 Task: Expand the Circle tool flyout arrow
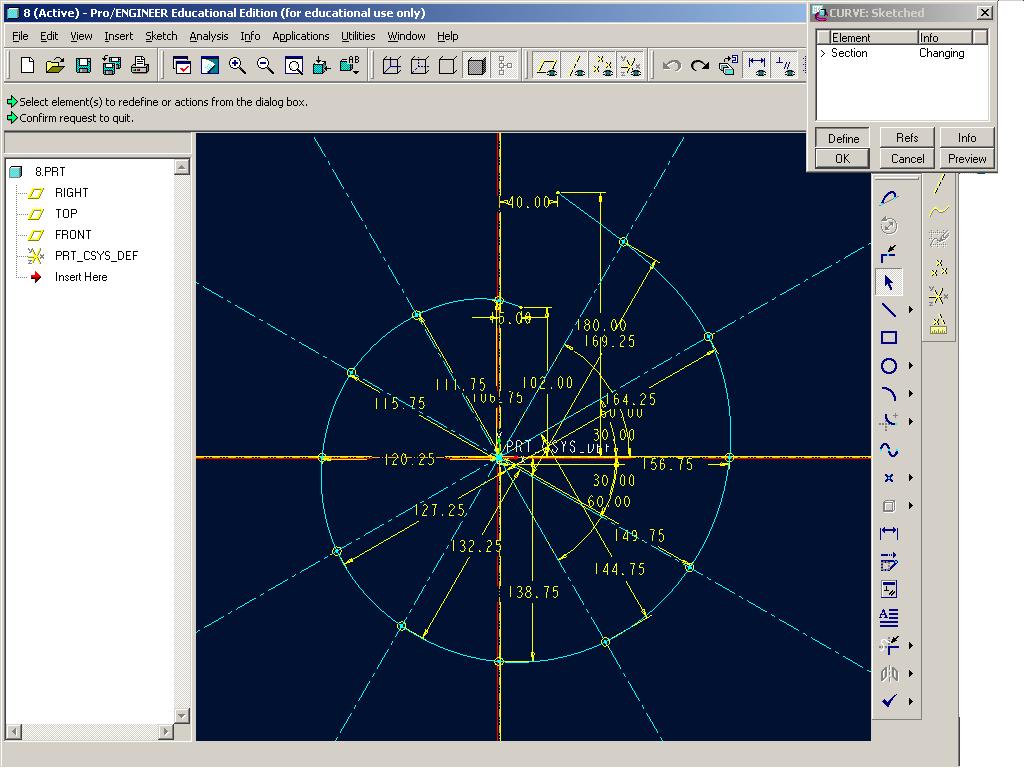click(911, 366)
